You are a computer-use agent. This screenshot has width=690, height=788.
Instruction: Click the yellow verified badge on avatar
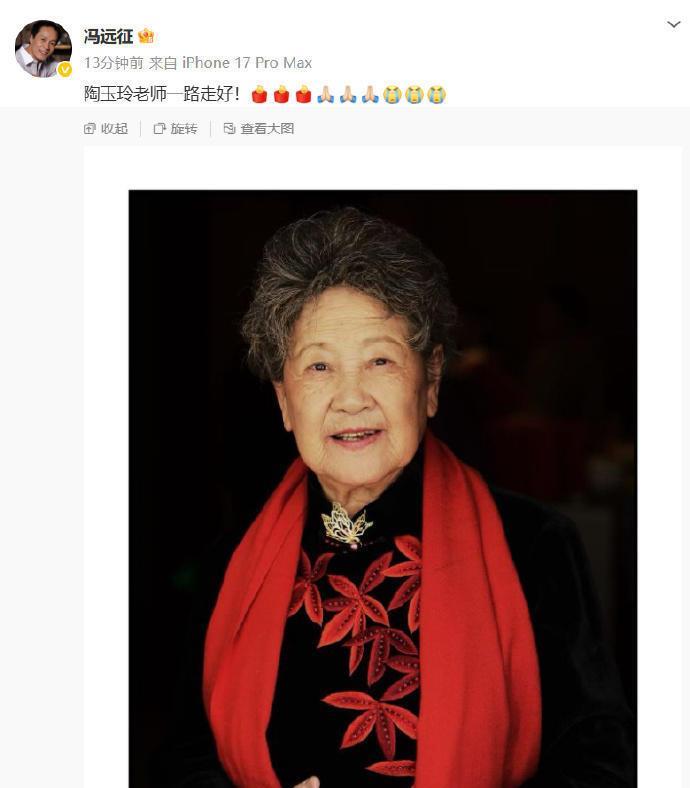coord(64,70)
